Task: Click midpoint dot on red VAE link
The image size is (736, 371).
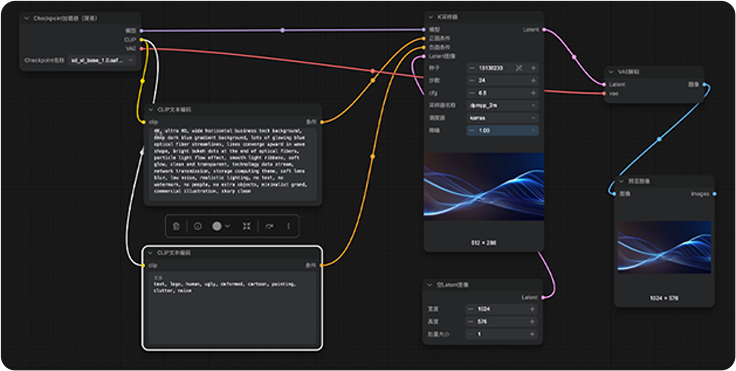Action: click(x=373, y=71)
